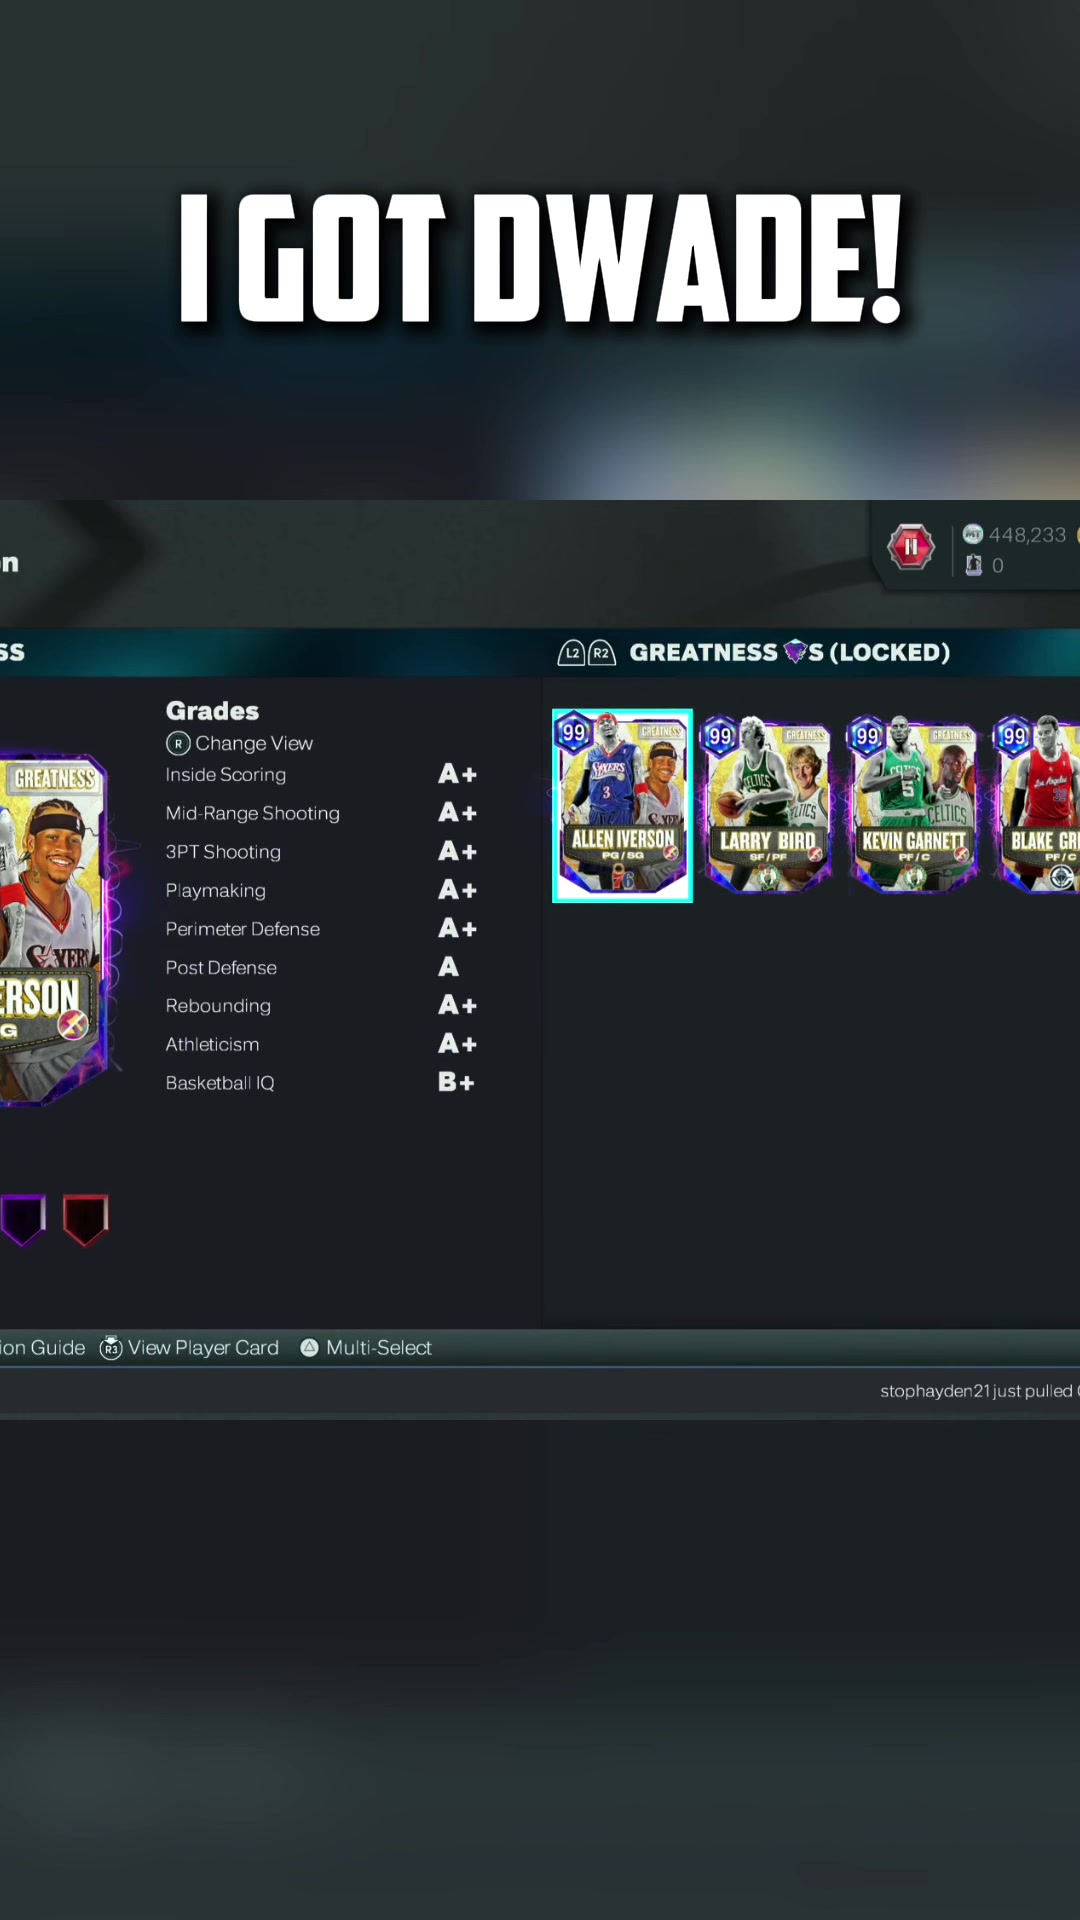Screen dimensions: 1080x1920
Task: Click the R2 shoulder button icon
Action: pyautogui.click(x=601, y=653)
